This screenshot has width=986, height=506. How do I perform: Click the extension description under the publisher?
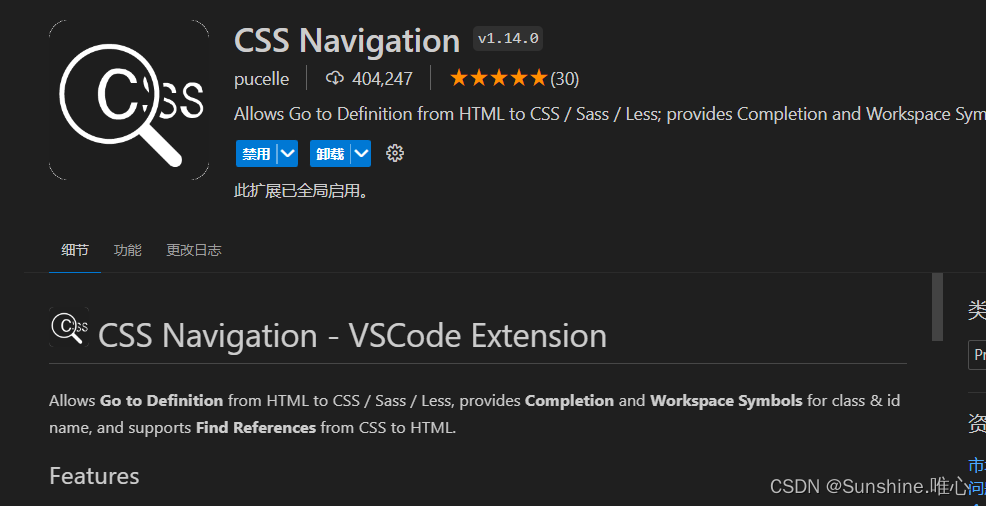(610, 114)
